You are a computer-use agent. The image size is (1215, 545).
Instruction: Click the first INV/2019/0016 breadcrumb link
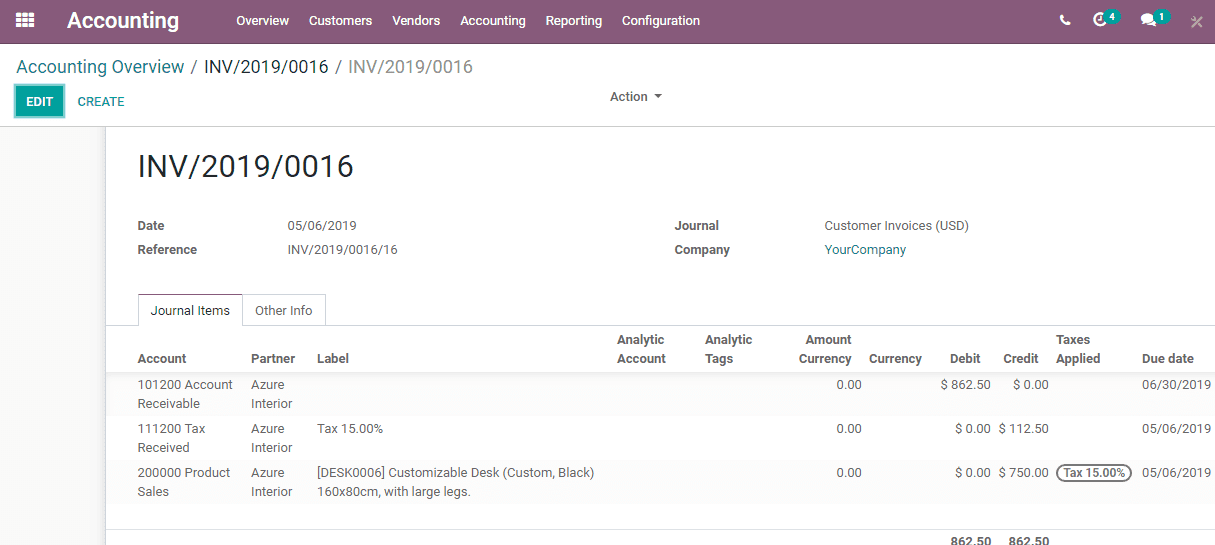(266, 67)
